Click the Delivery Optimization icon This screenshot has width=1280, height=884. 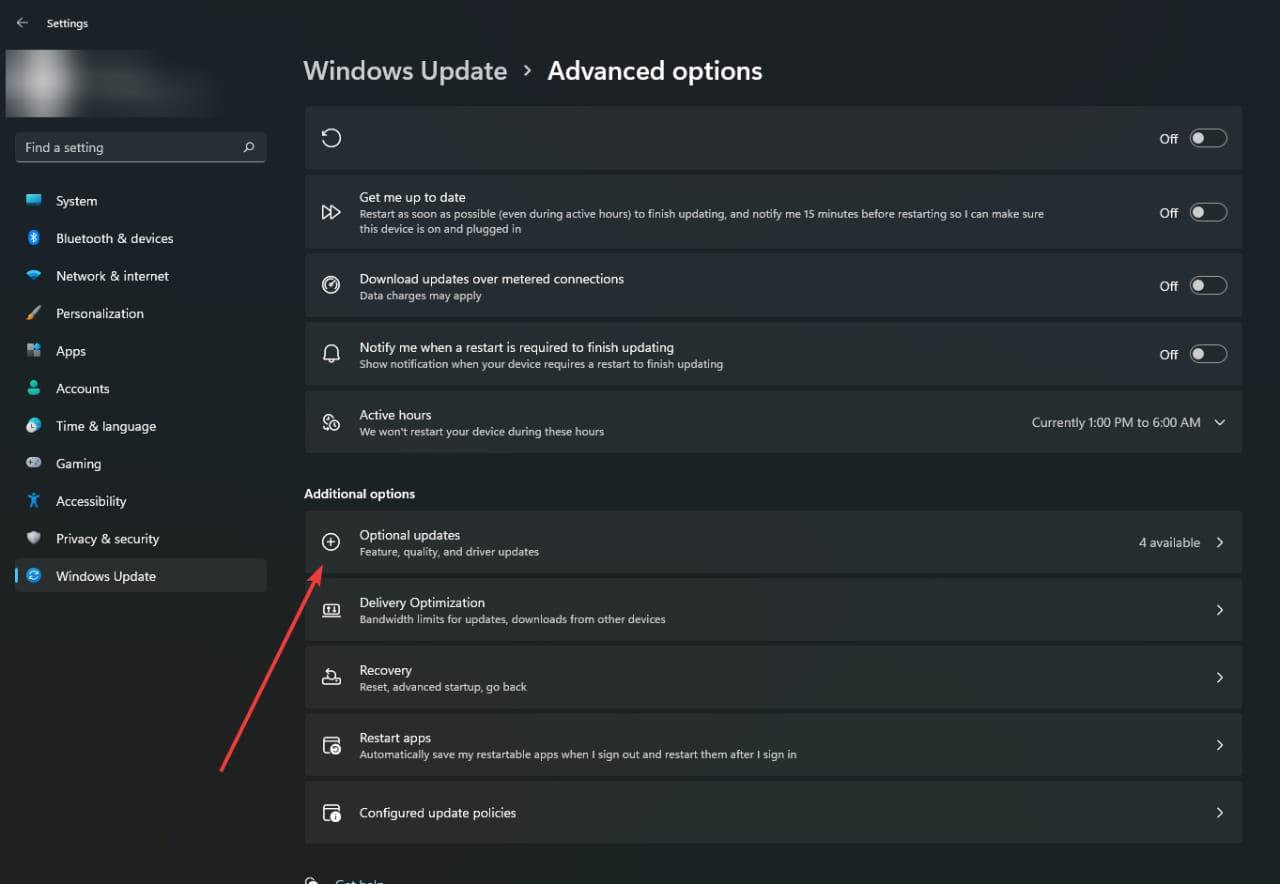(x=331, y=610)
